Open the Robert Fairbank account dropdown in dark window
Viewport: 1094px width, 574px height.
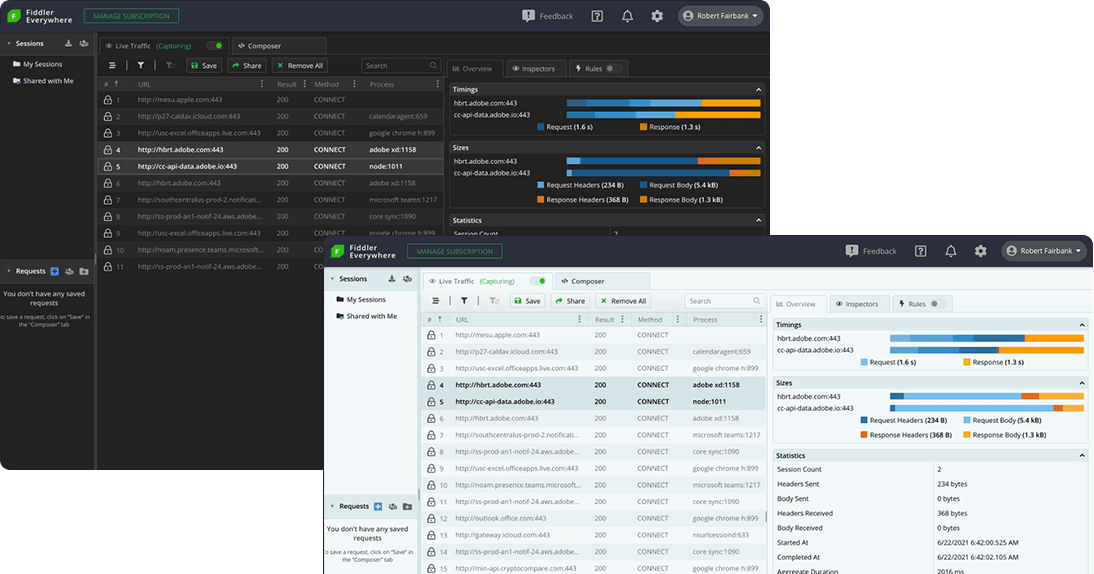pos(720,15)
